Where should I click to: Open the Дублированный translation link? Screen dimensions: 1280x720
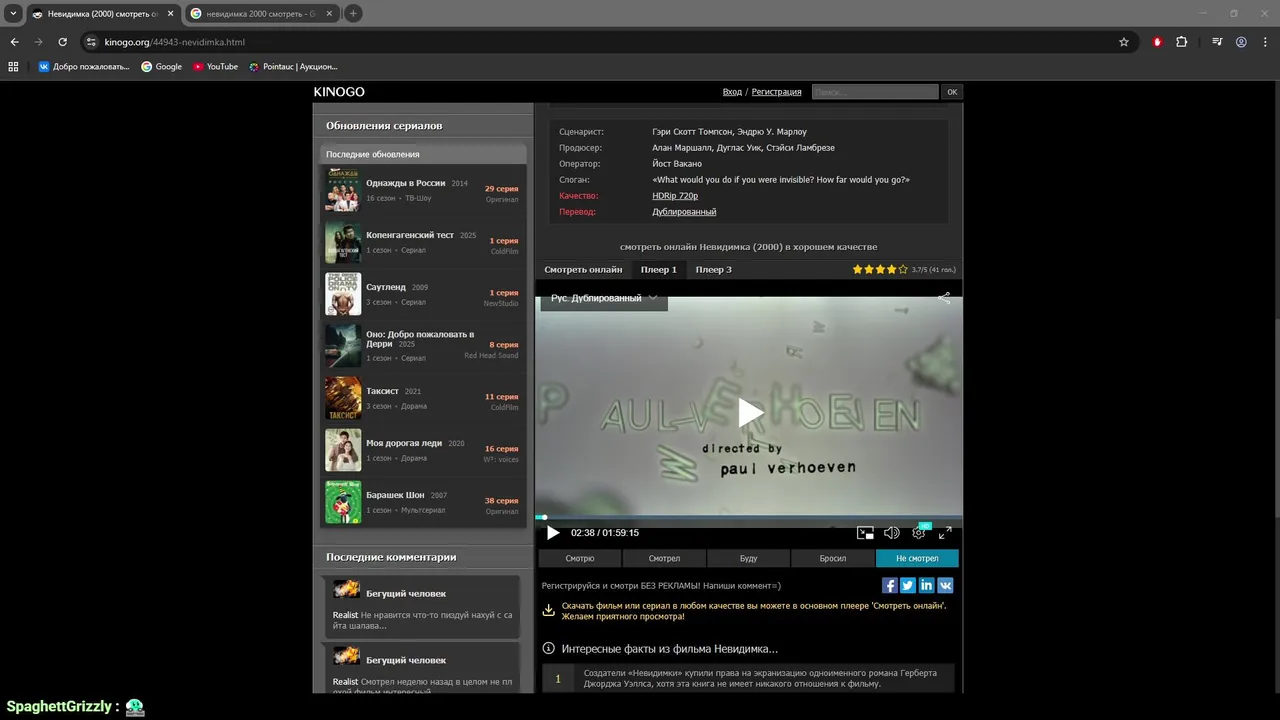[684, 212]
